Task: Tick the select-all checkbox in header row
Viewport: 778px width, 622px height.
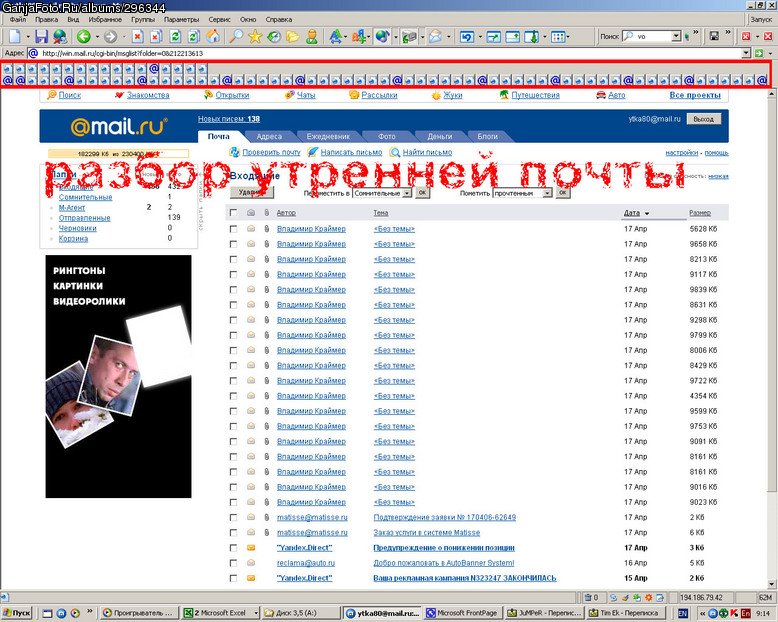Action: (x=233, y=213)
